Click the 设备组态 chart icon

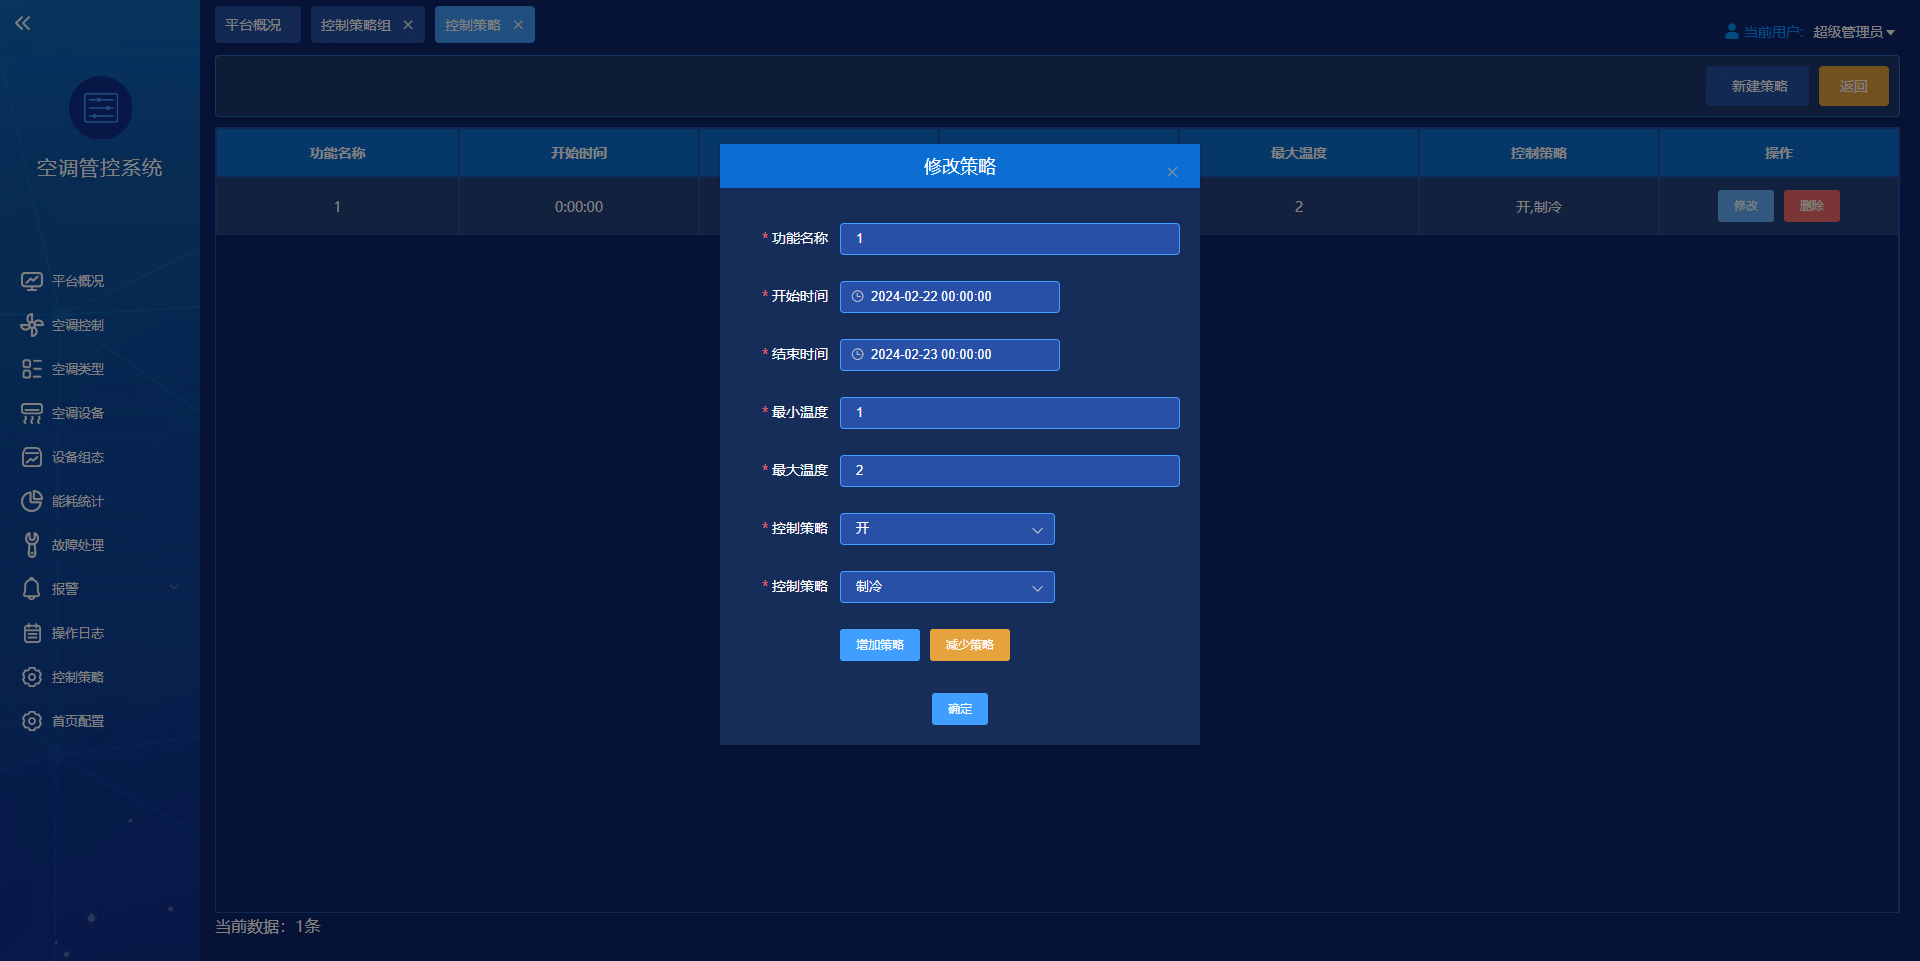click(x=32, y=457)
